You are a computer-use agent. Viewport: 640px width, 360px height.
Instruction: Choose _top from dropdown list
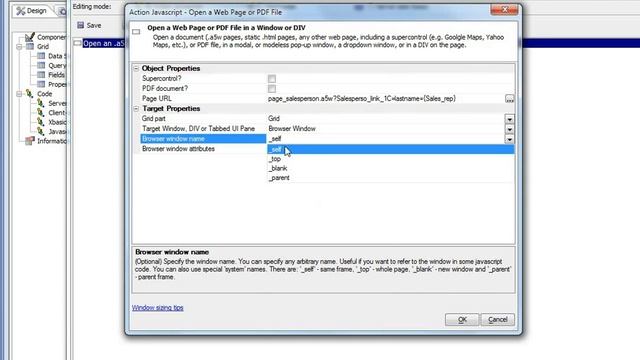(391, 159)
